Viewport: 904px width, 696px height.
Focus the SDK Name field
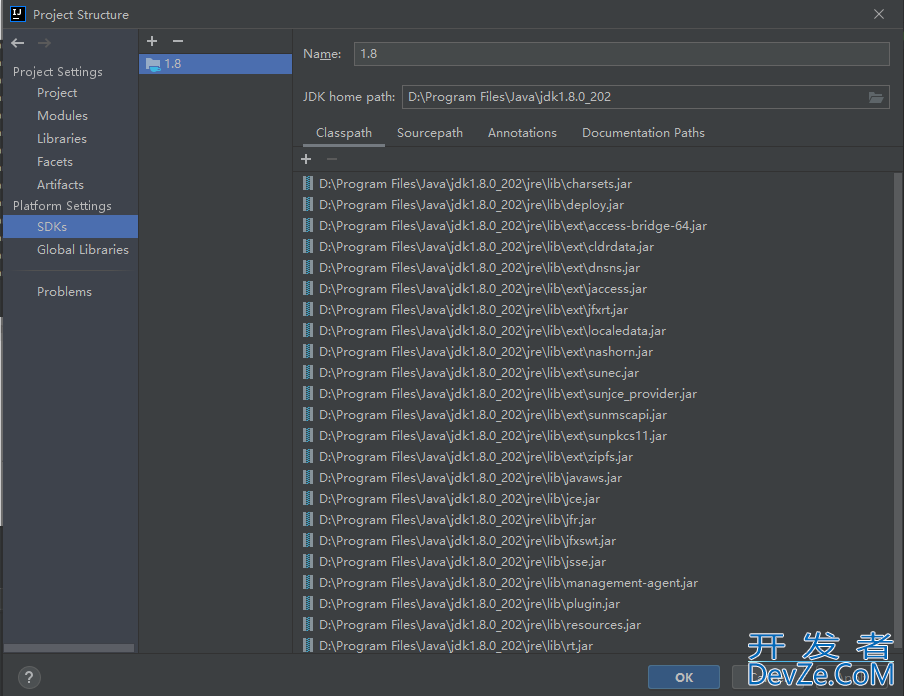click(x=622, y=54)
